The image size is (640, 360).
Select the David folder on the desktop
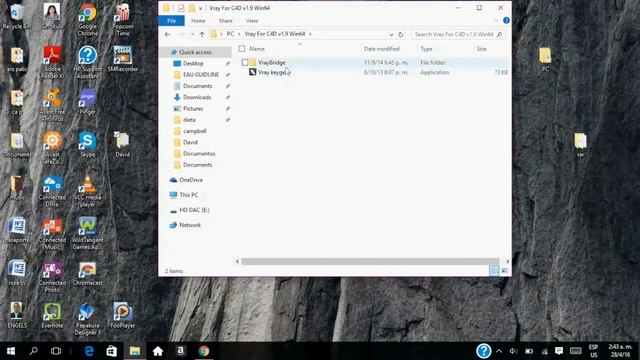(122, 144)
